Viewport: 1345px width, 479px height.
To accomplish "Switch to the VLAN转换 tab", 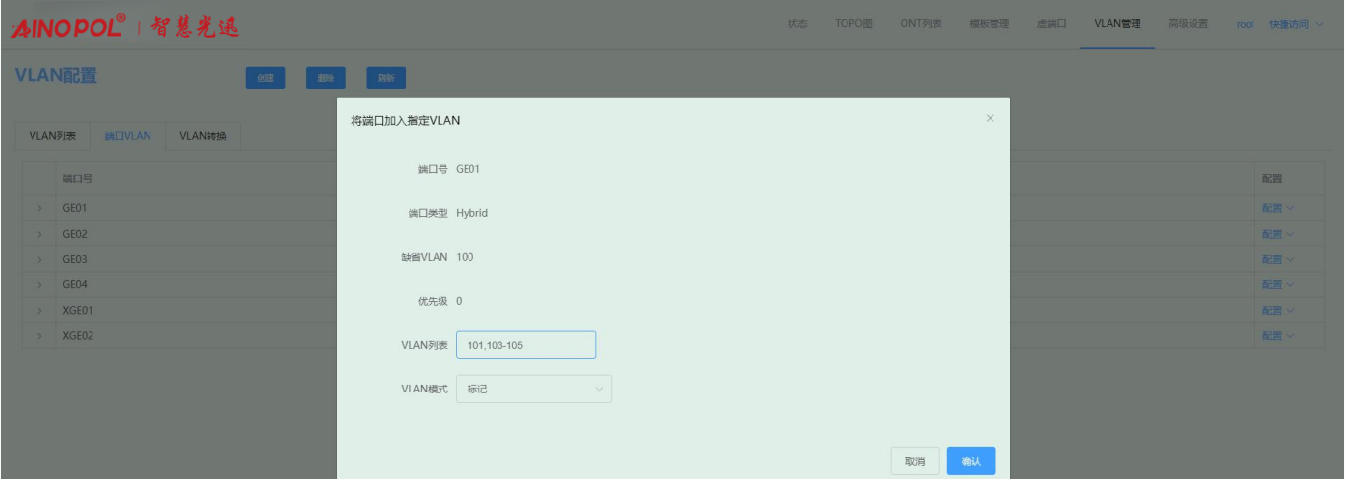I will coord(203,137).
